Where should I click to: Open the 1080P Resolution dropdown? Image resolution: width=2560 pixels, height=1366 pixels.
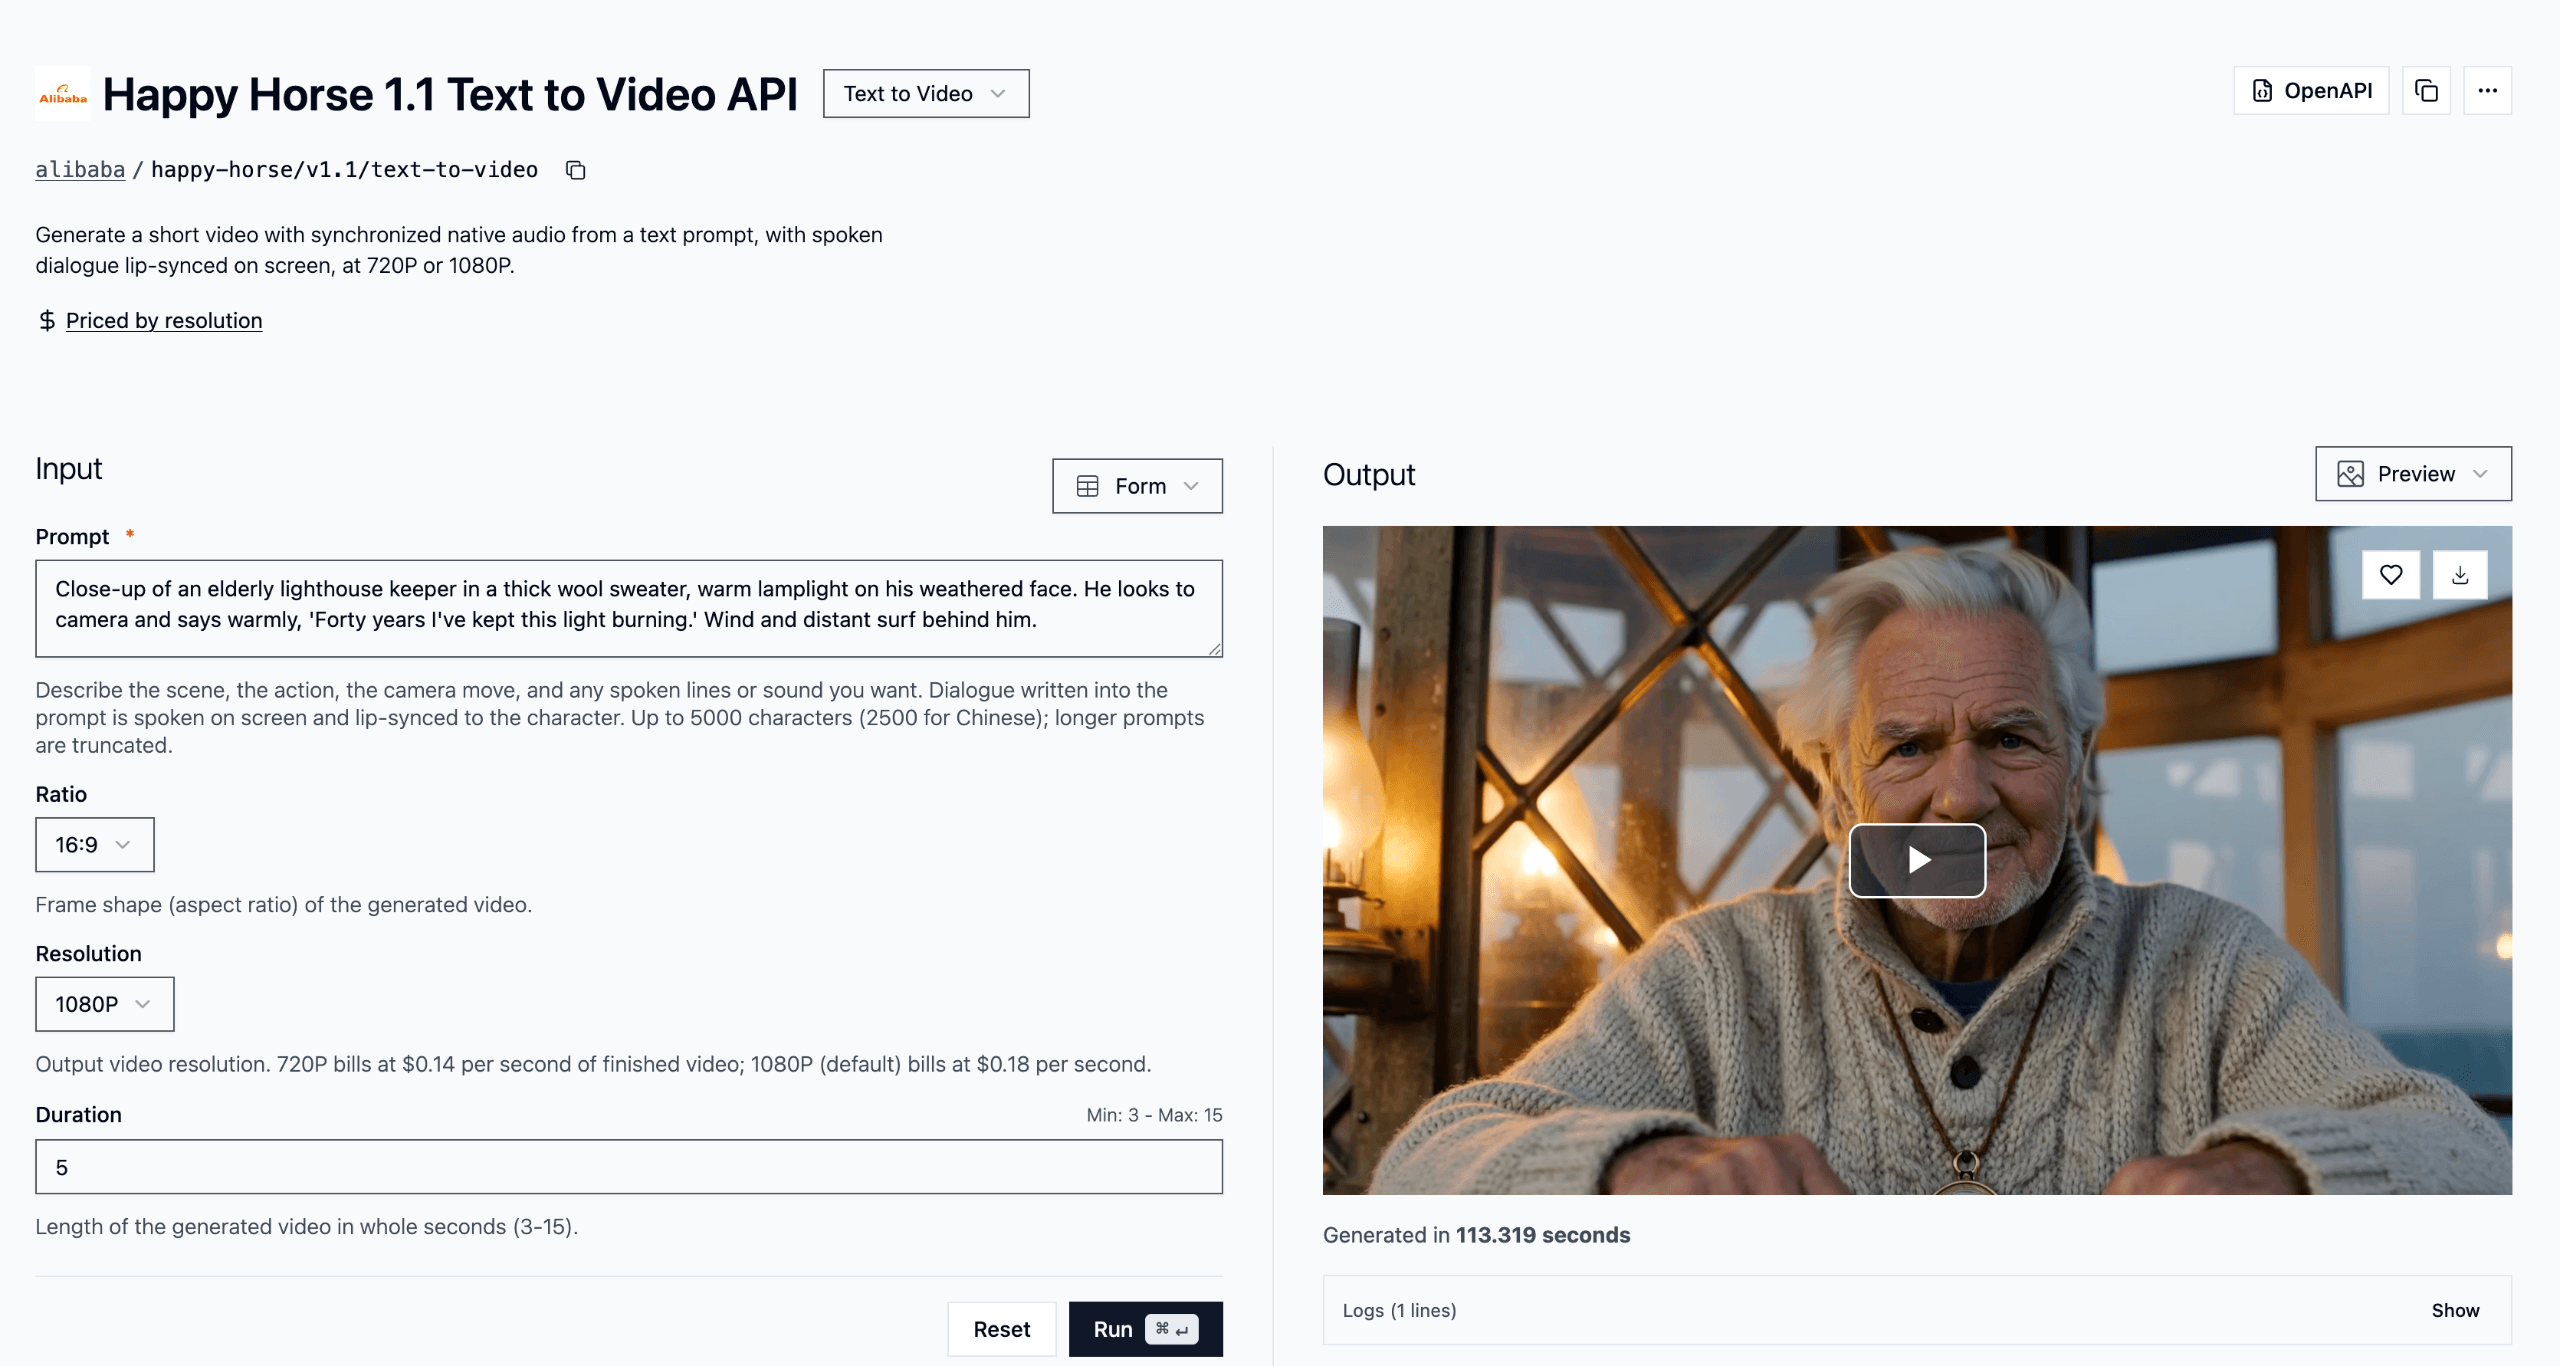click(x=105, y=1004)
